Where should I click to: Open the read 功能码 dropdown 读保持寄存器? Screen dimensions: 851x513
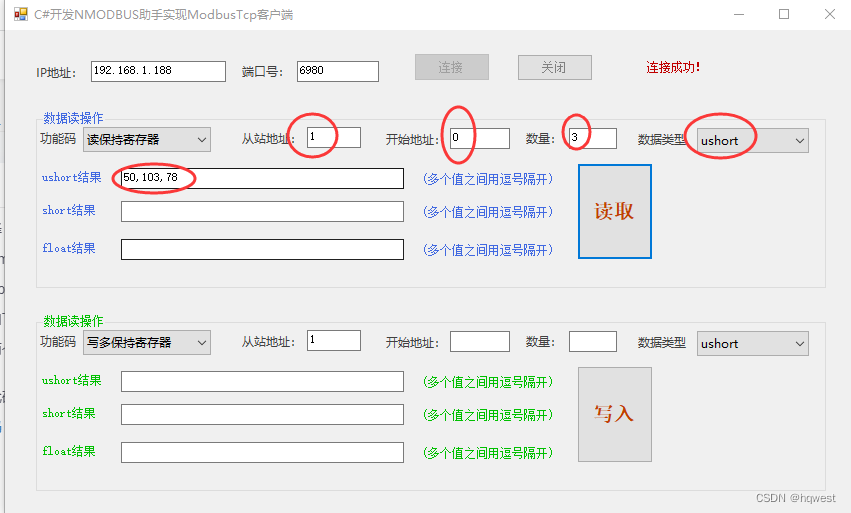pos(147,140)
